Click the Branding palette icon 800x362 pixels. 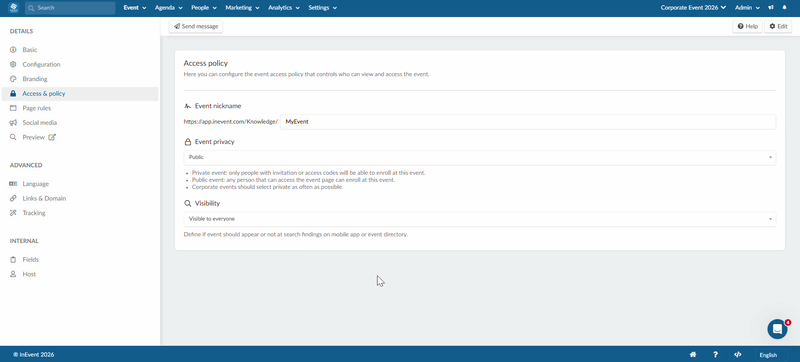tap(13, 79)
